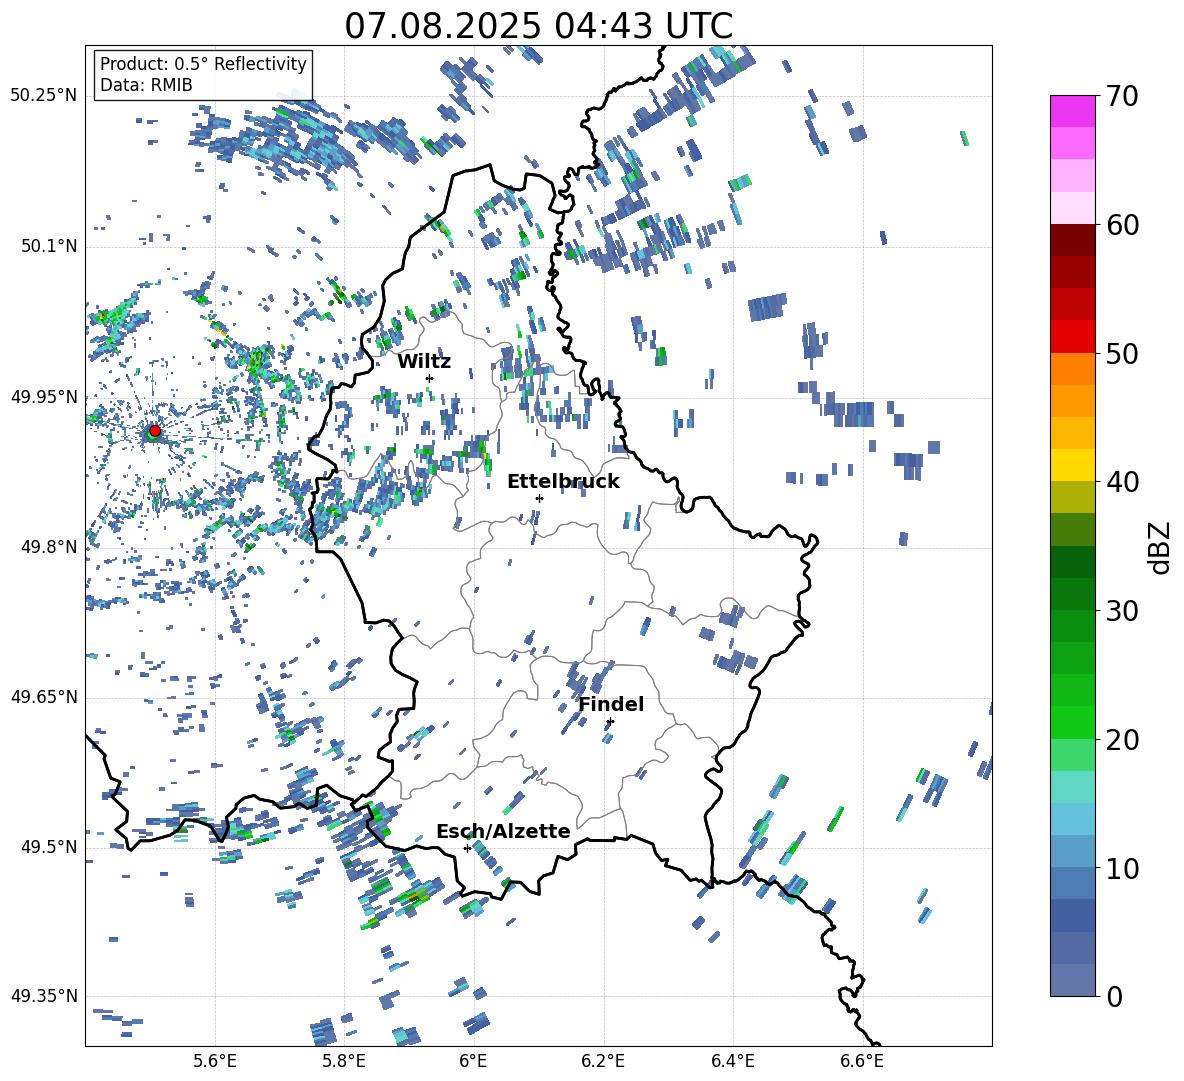Image resolution: width=1184 pixels, height=1081 pixels.
Task: Click the Esch/Alzette station cross marker
Action: pyautogui.click(x=467, y=848)
